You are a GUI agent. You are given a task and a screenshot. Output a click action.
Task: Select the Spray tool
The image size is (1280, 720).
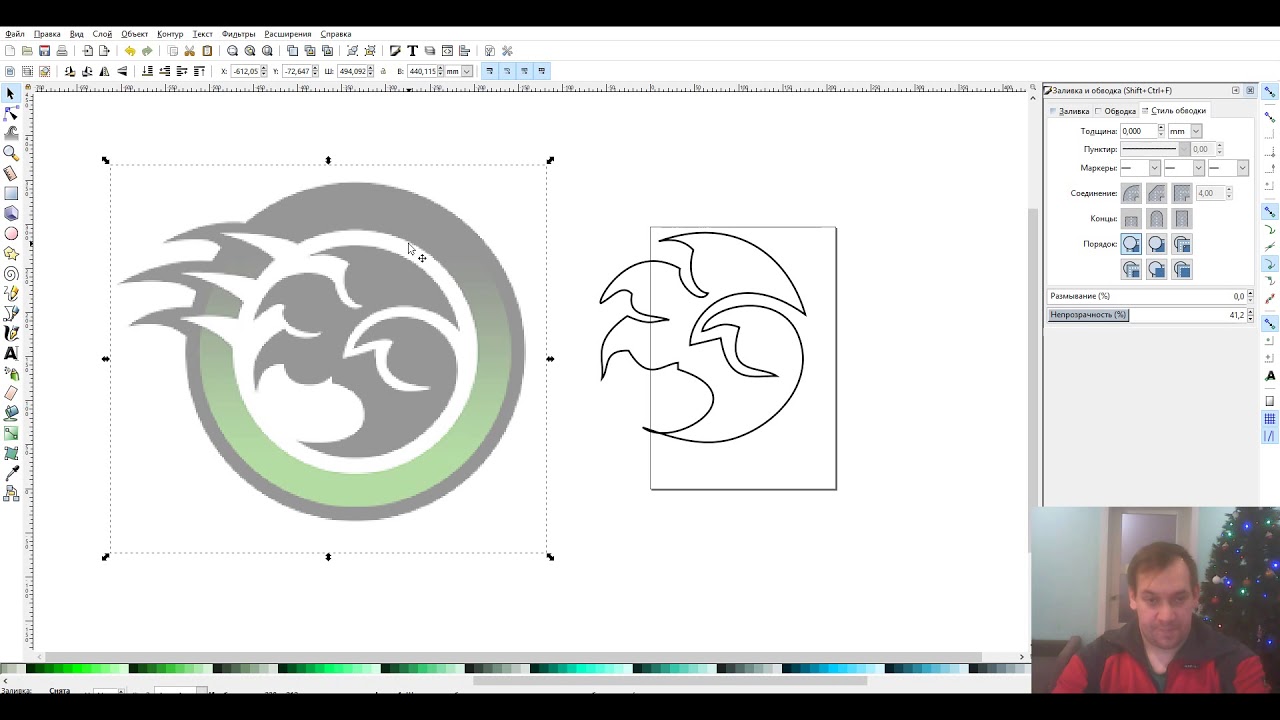click(x=11, y=373)
